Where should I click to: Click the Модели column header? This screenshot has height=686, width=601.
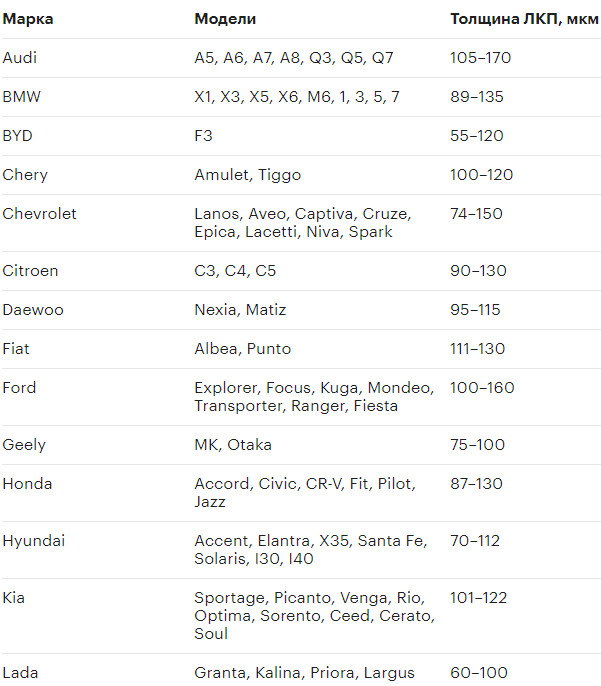point(225,19)
